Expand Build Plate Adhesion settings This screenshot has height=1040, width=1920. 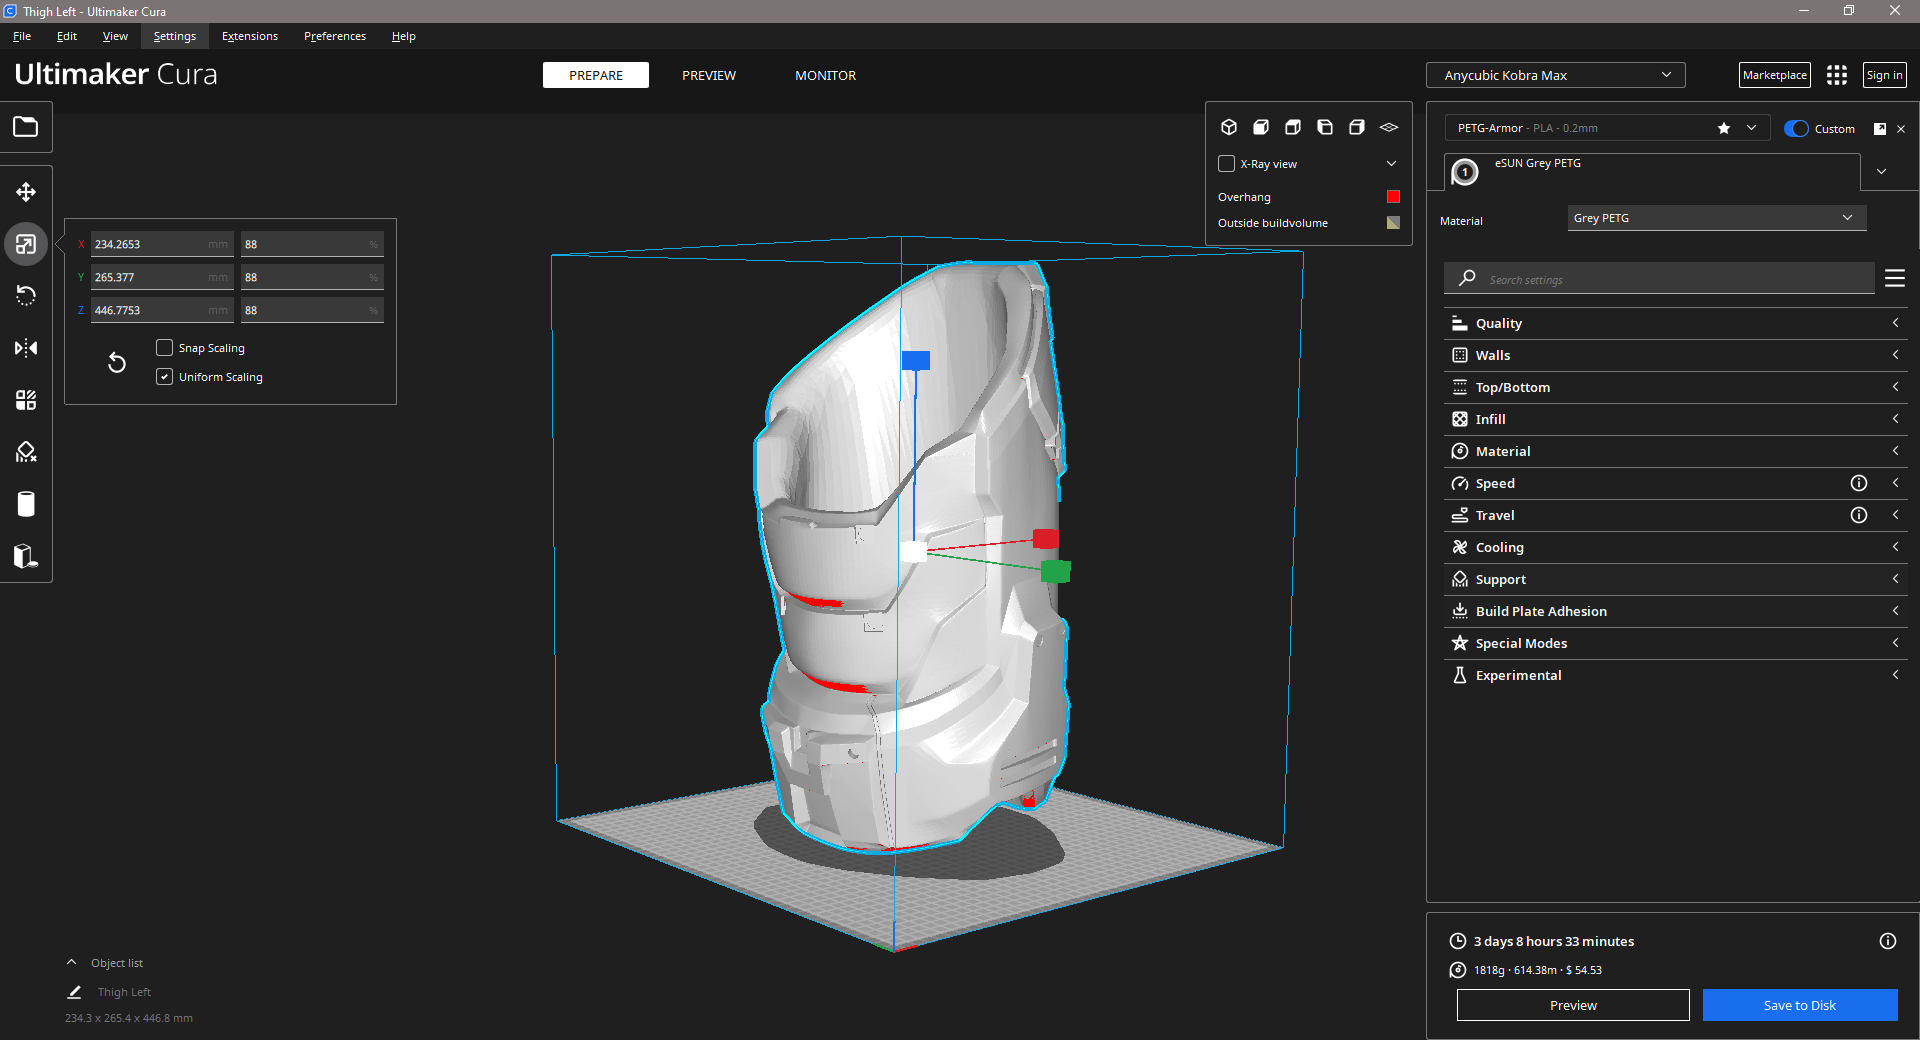pyautogui.click(x=1676, y=611)
